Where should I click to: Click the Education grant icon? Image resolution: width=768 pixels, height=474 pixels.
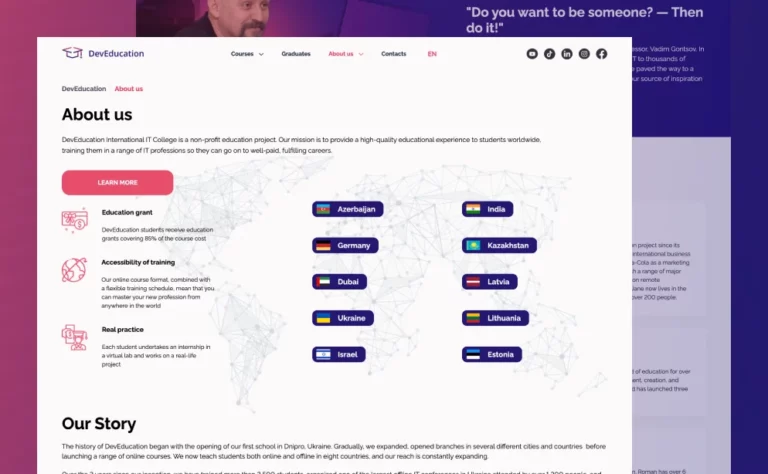pyautogui.click(x=75, y=221)
